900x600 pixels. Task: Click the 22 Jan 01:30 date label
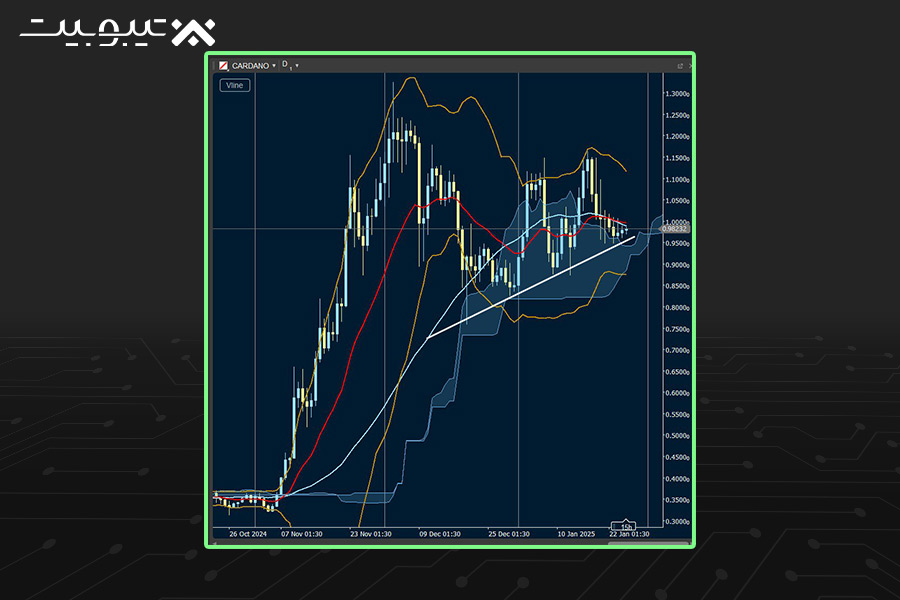tap(629, 534)
